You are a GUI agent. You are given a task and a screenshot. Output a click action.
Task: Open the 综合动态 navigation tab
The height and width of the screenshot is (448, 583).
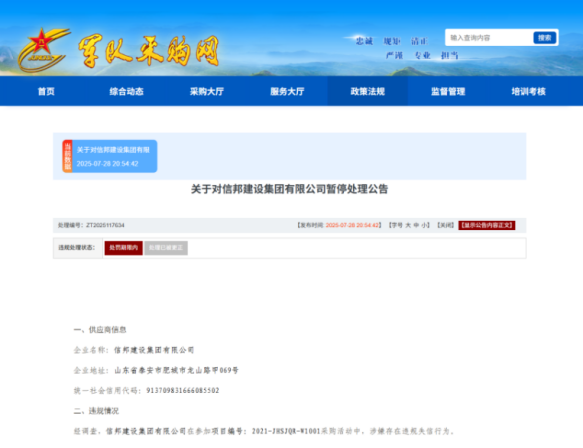point(126,91)
